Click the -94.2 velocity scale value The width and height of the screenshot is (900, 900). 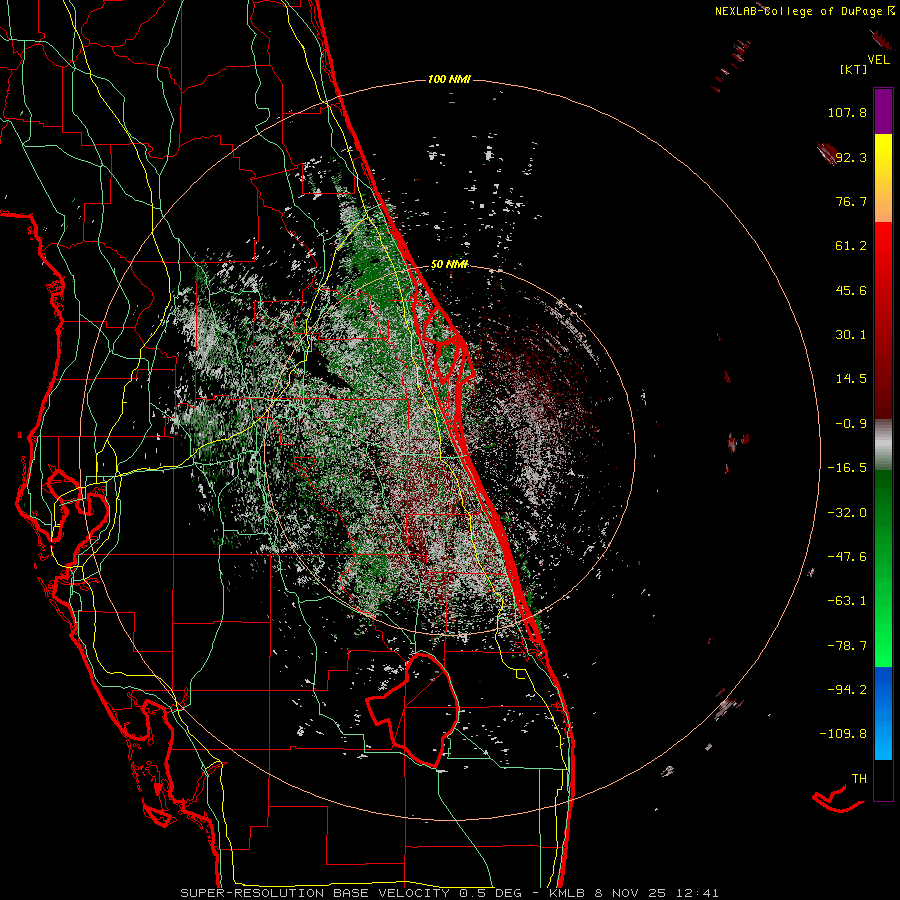pos(847,689)
